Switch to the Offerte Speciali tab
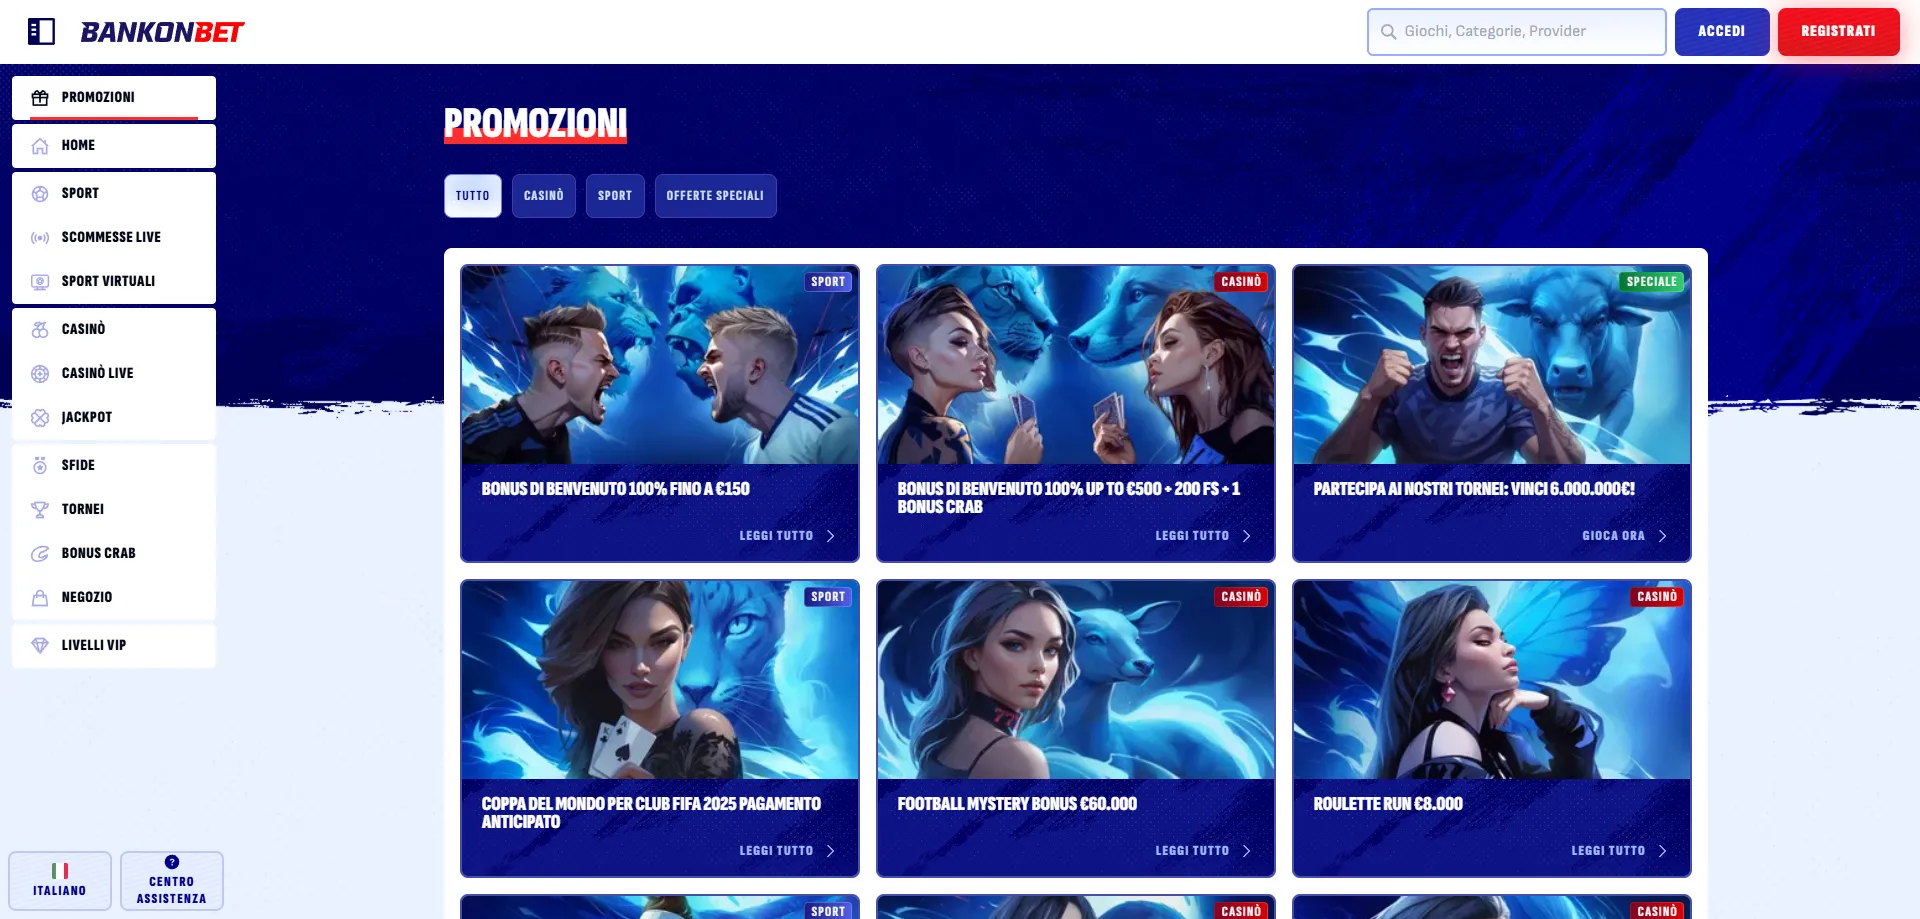The height and width of the screenshot is (919, 1920). (715, 196)
